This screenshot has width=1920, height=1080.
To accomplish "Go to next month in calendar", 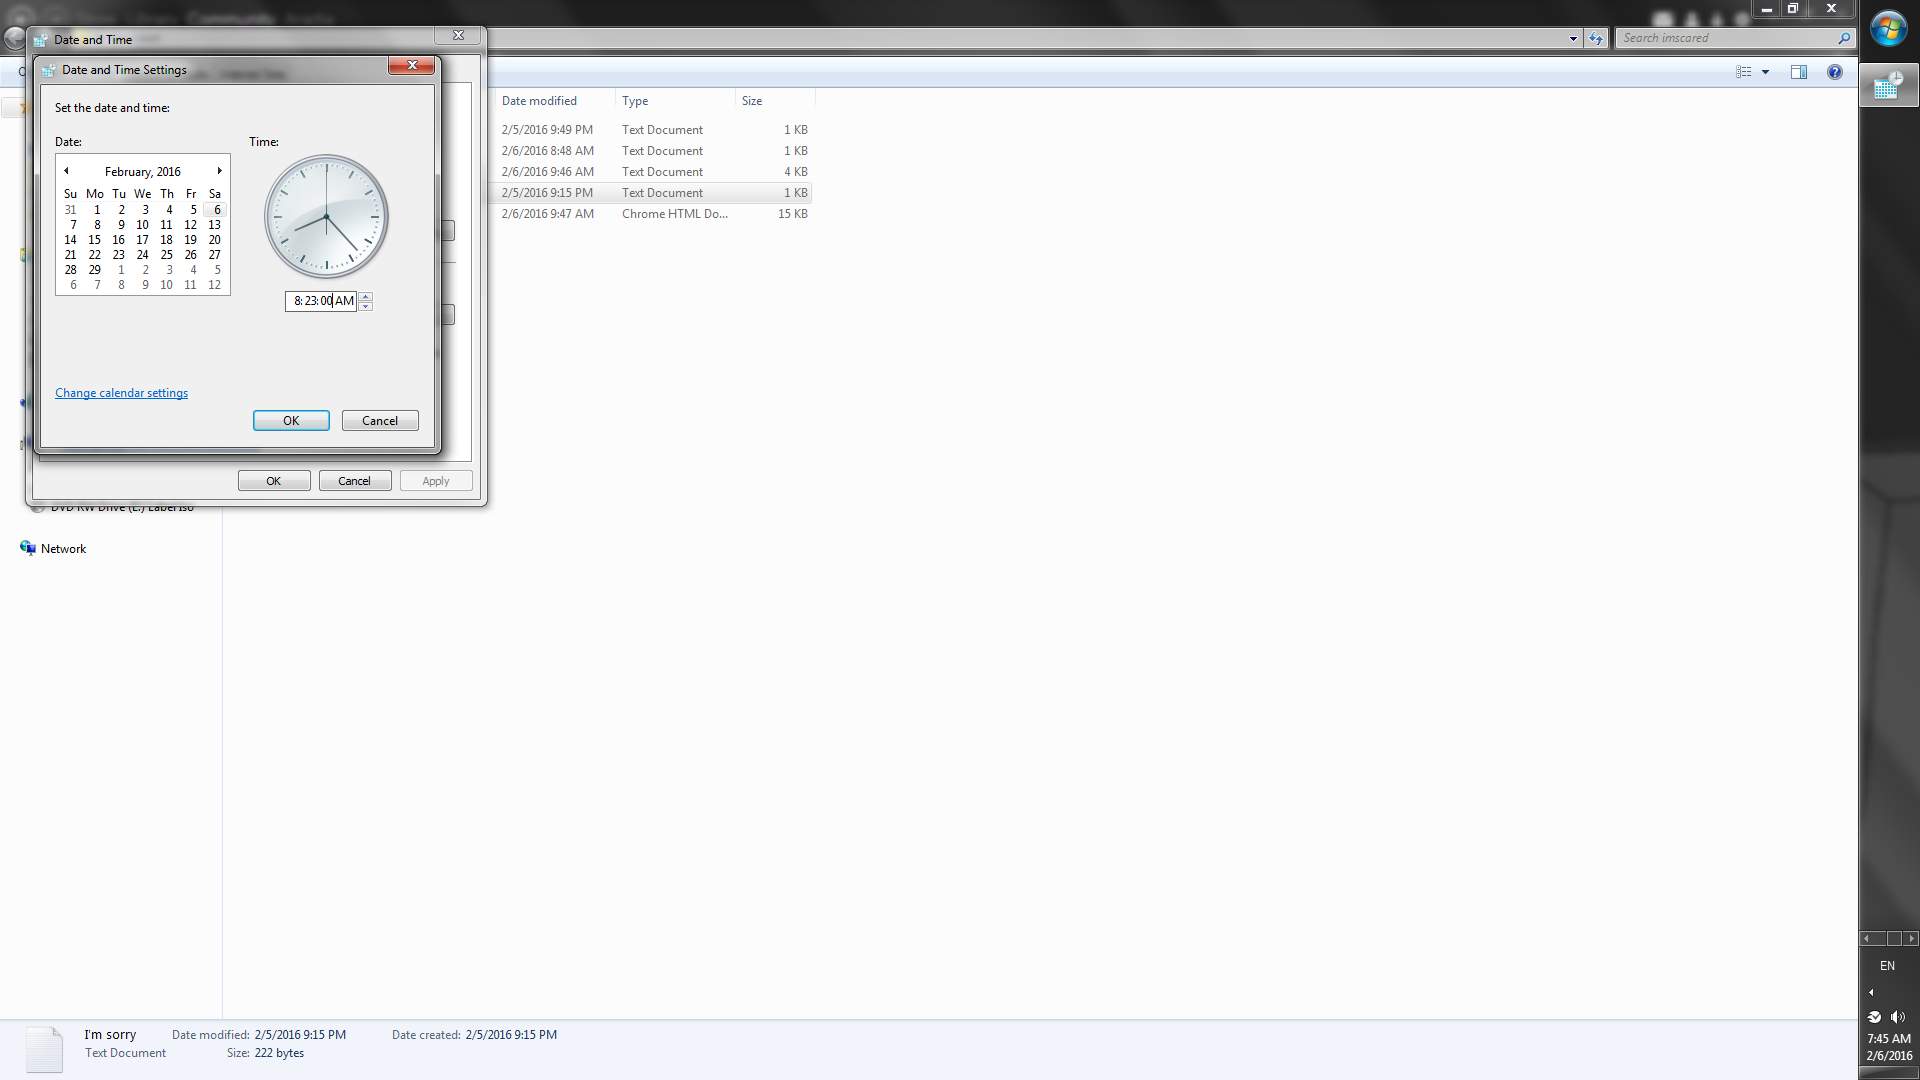I will pyautogui.click(x=219, y=171).
